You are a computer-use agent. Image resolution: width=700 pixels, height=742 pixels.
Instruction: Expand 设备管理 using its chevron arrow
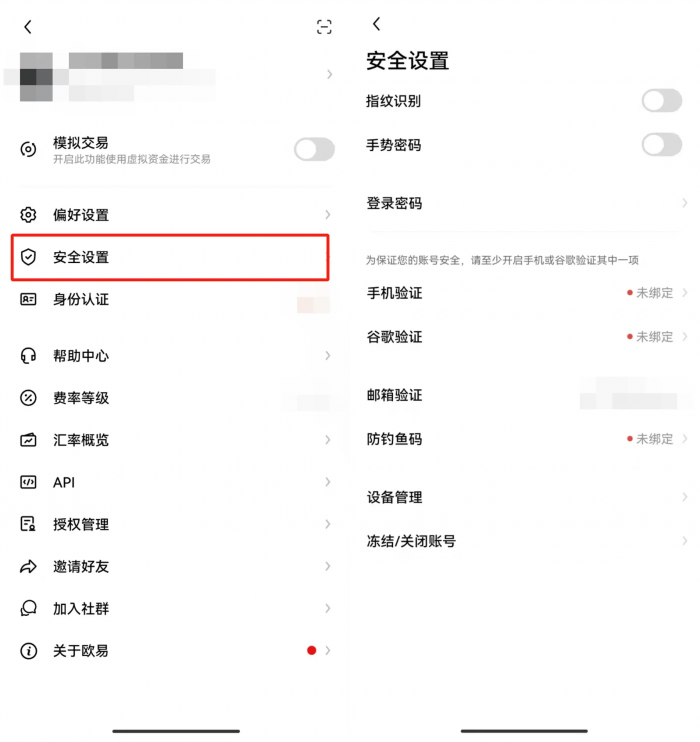(x=685, y=497)
